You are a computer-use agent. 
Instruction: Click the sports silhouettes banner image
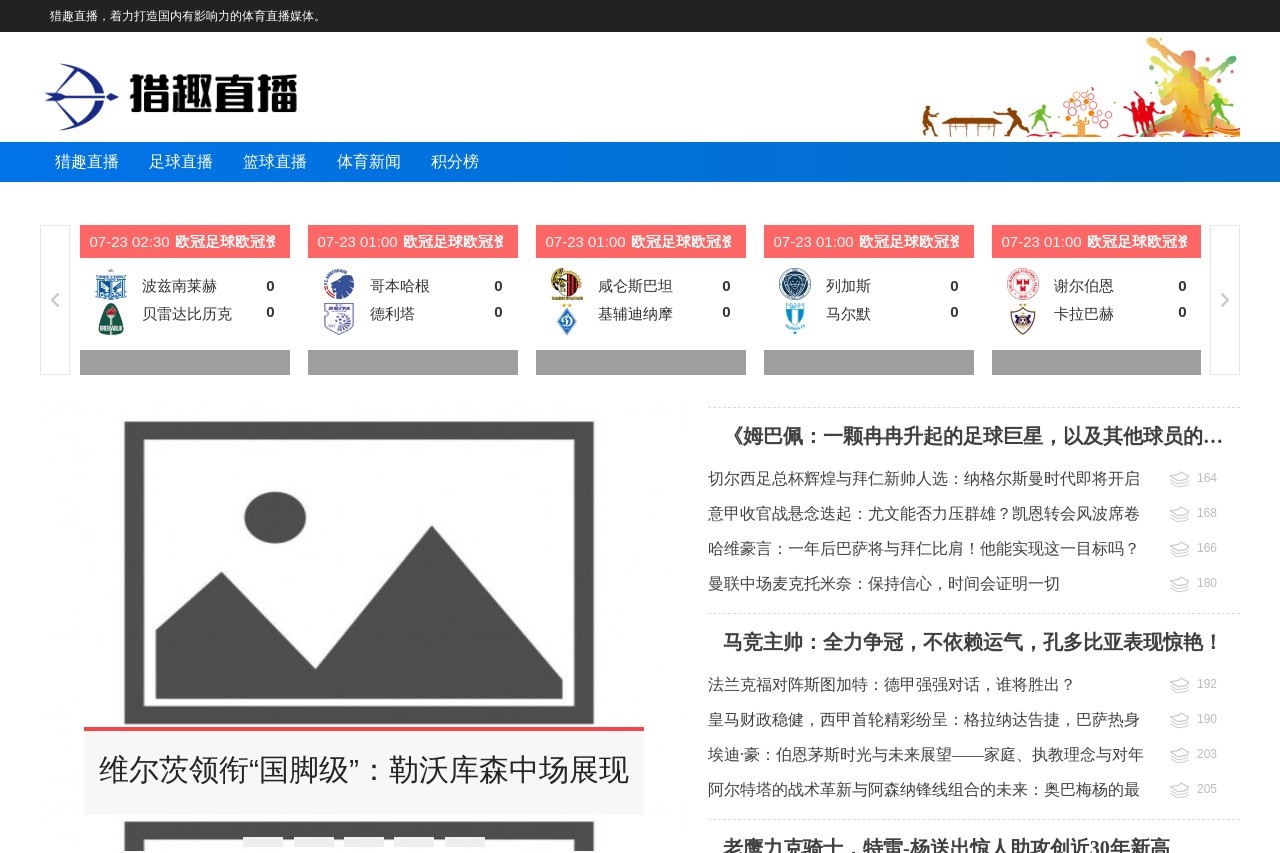[x=1080, y=87]
